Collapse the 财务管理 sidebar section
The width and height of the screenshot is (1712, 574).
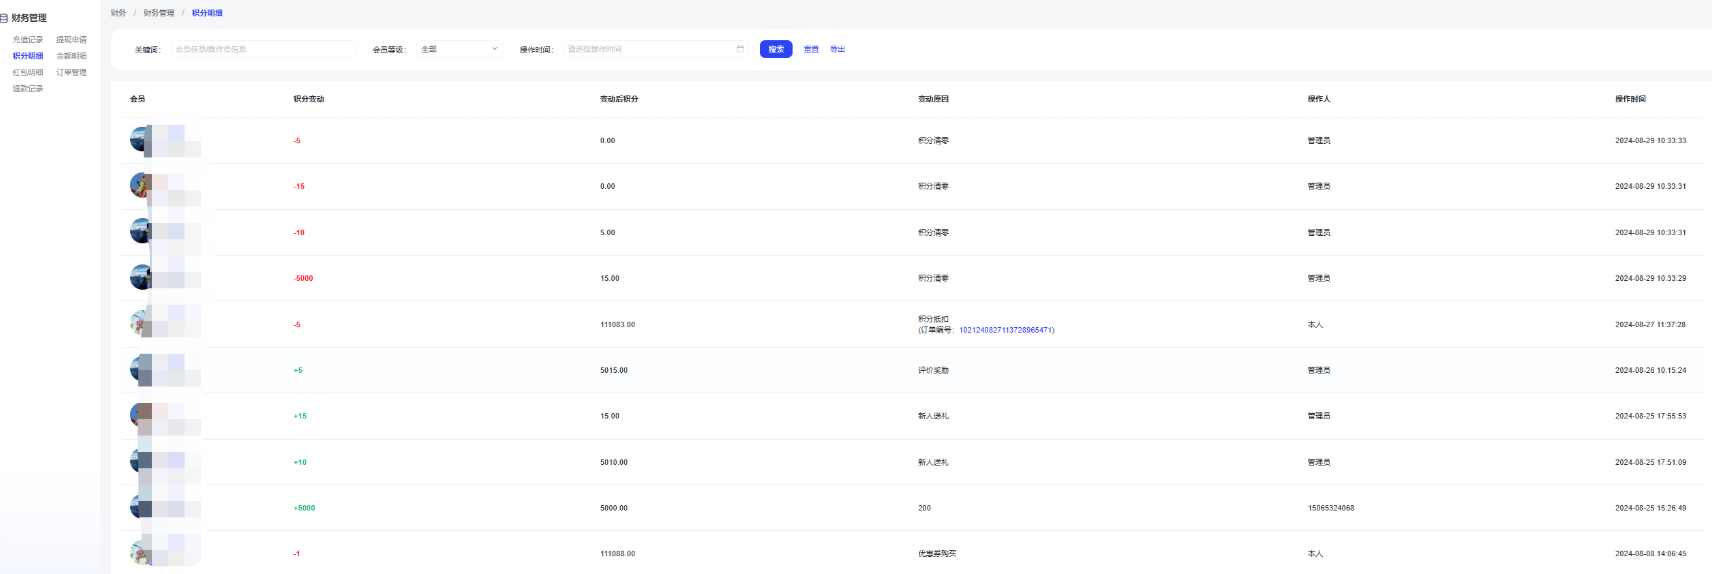(x=29, y=18)
